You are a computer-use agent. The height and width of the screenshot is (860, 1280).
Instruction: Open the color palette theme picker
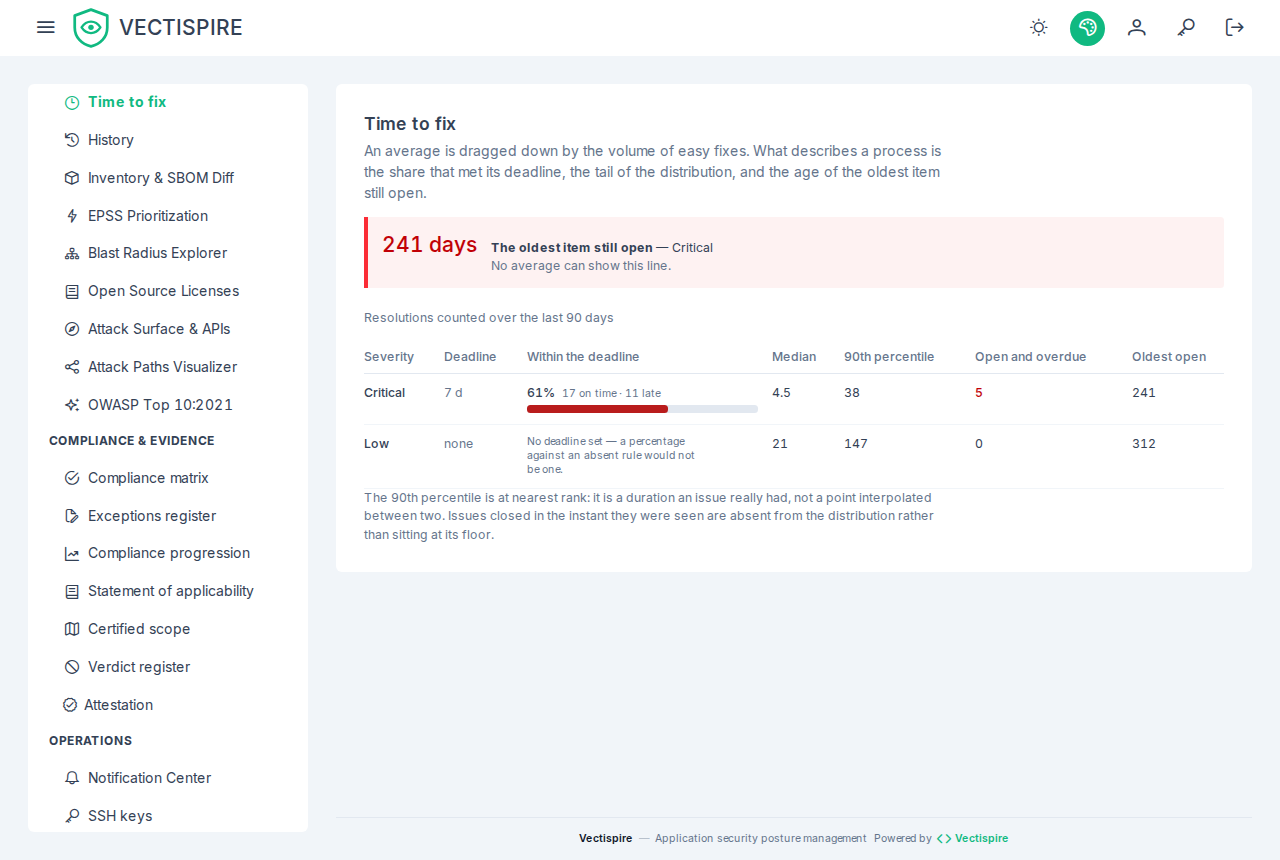click(1087, 28)
